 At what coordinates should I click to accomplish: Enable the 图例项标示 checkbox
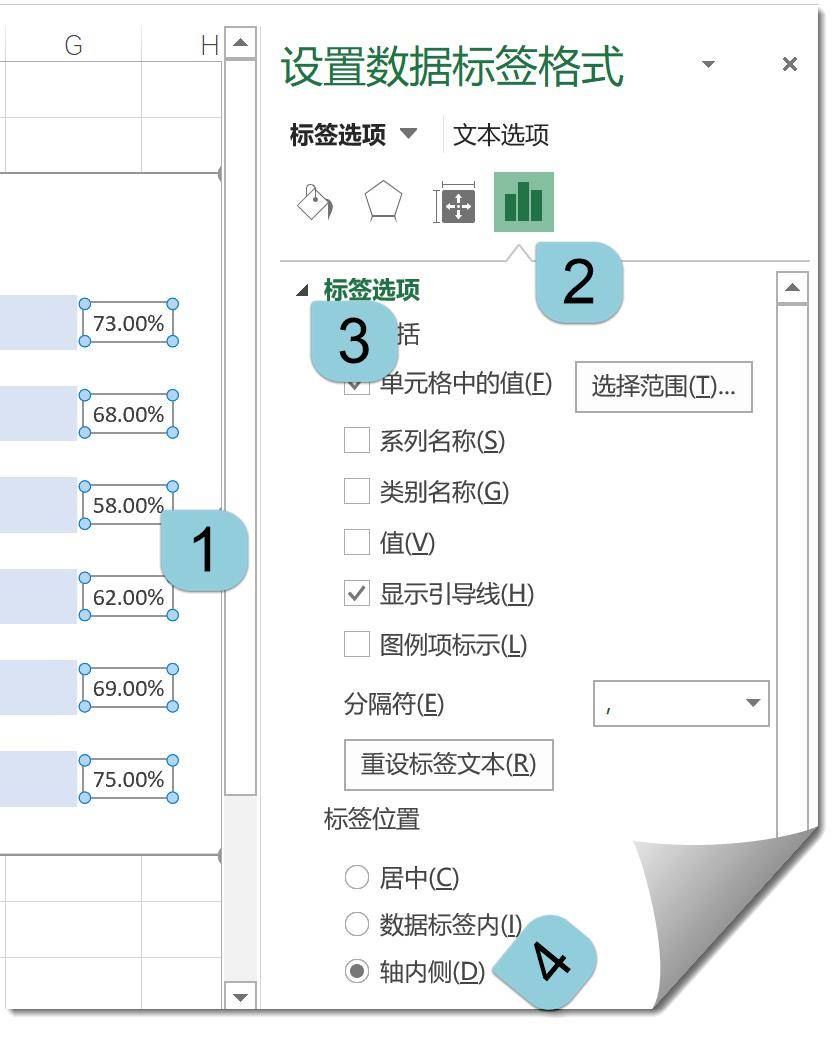pos(356,645)
